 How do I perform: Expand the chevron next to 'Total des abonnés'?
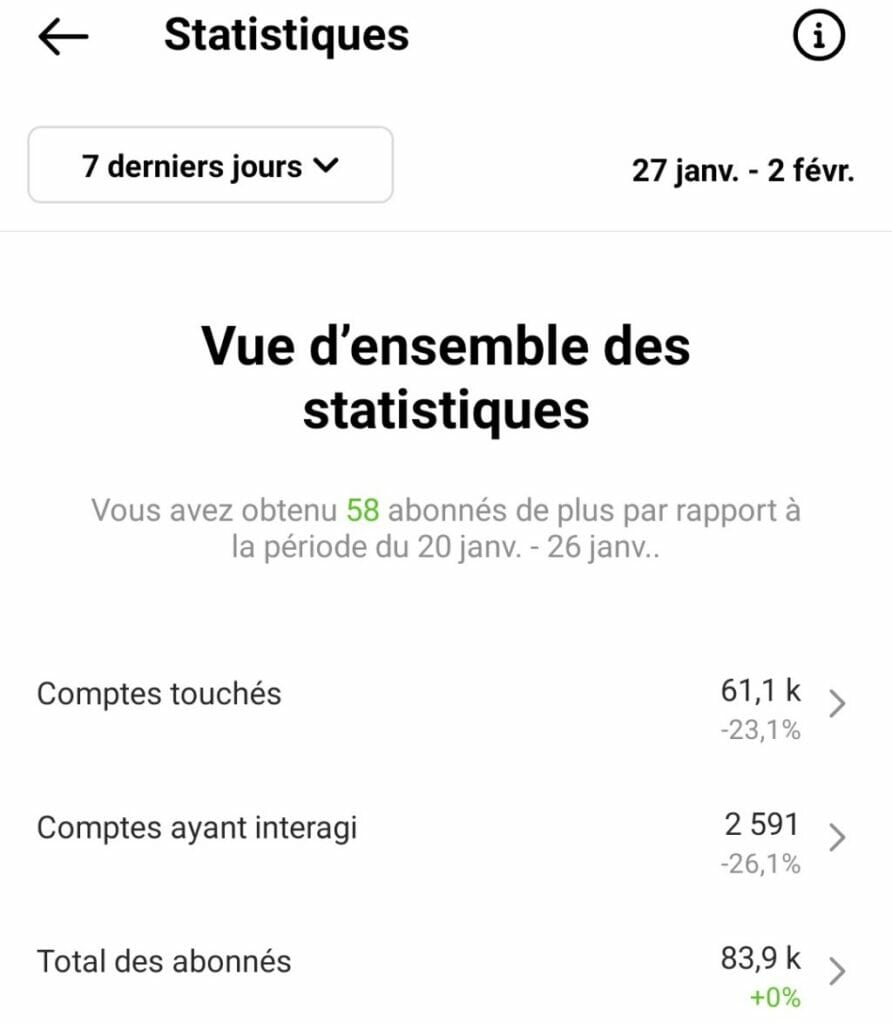(838, 971)
